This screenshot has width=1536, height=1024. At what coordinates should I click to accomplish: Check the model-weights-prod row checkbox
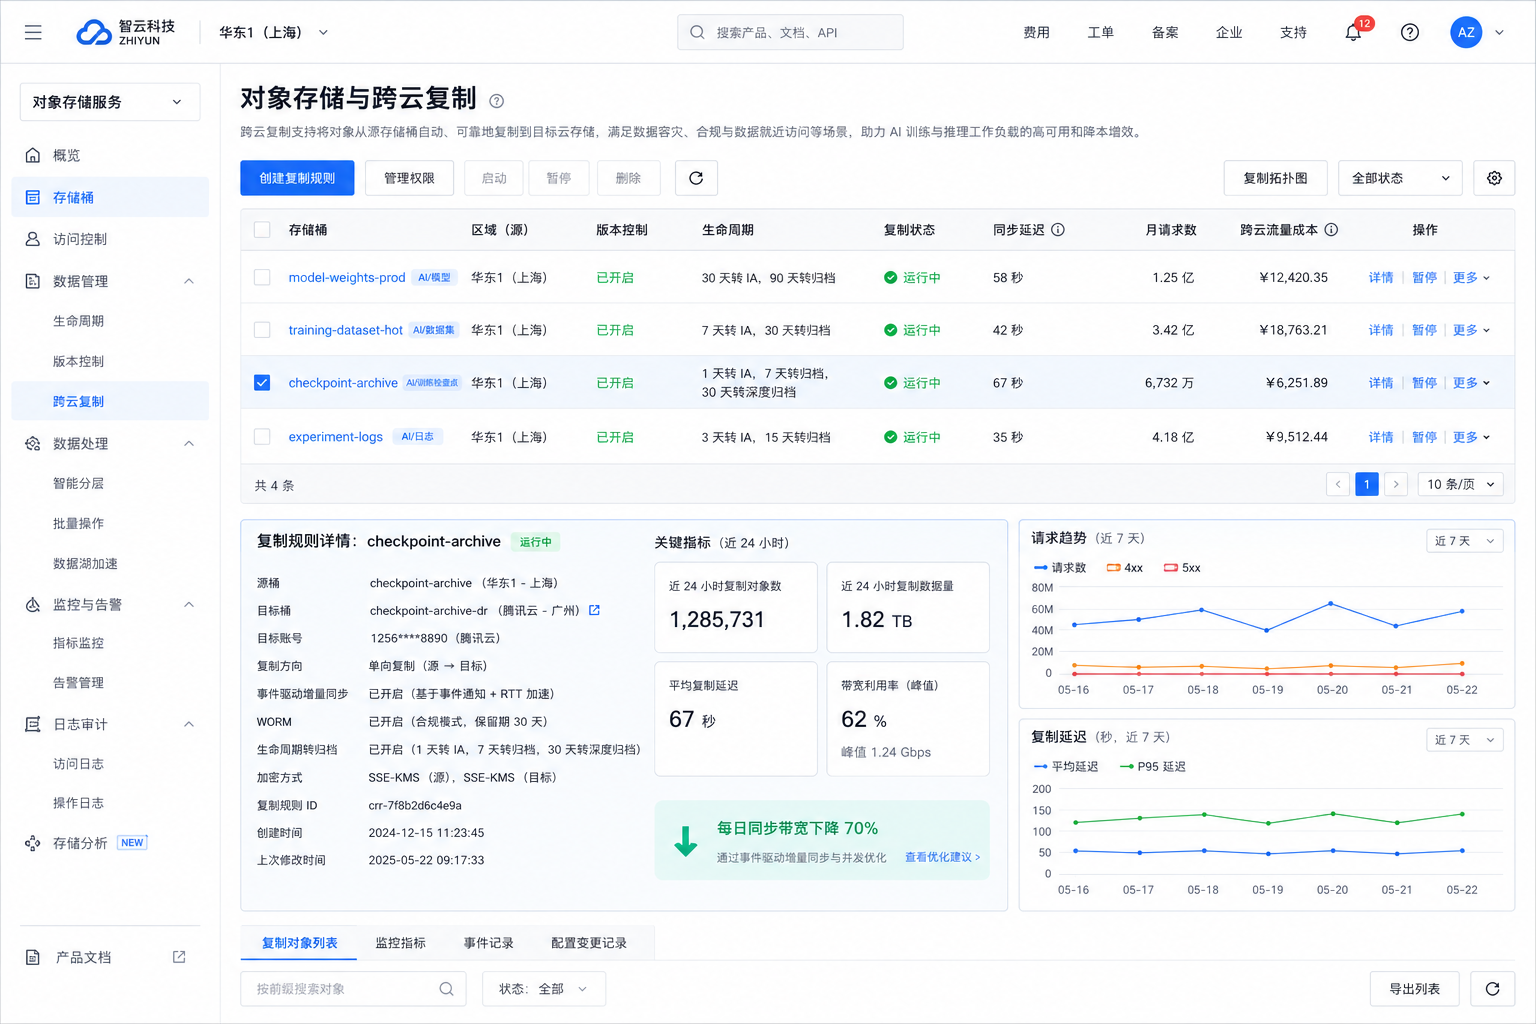pos(262,277)
